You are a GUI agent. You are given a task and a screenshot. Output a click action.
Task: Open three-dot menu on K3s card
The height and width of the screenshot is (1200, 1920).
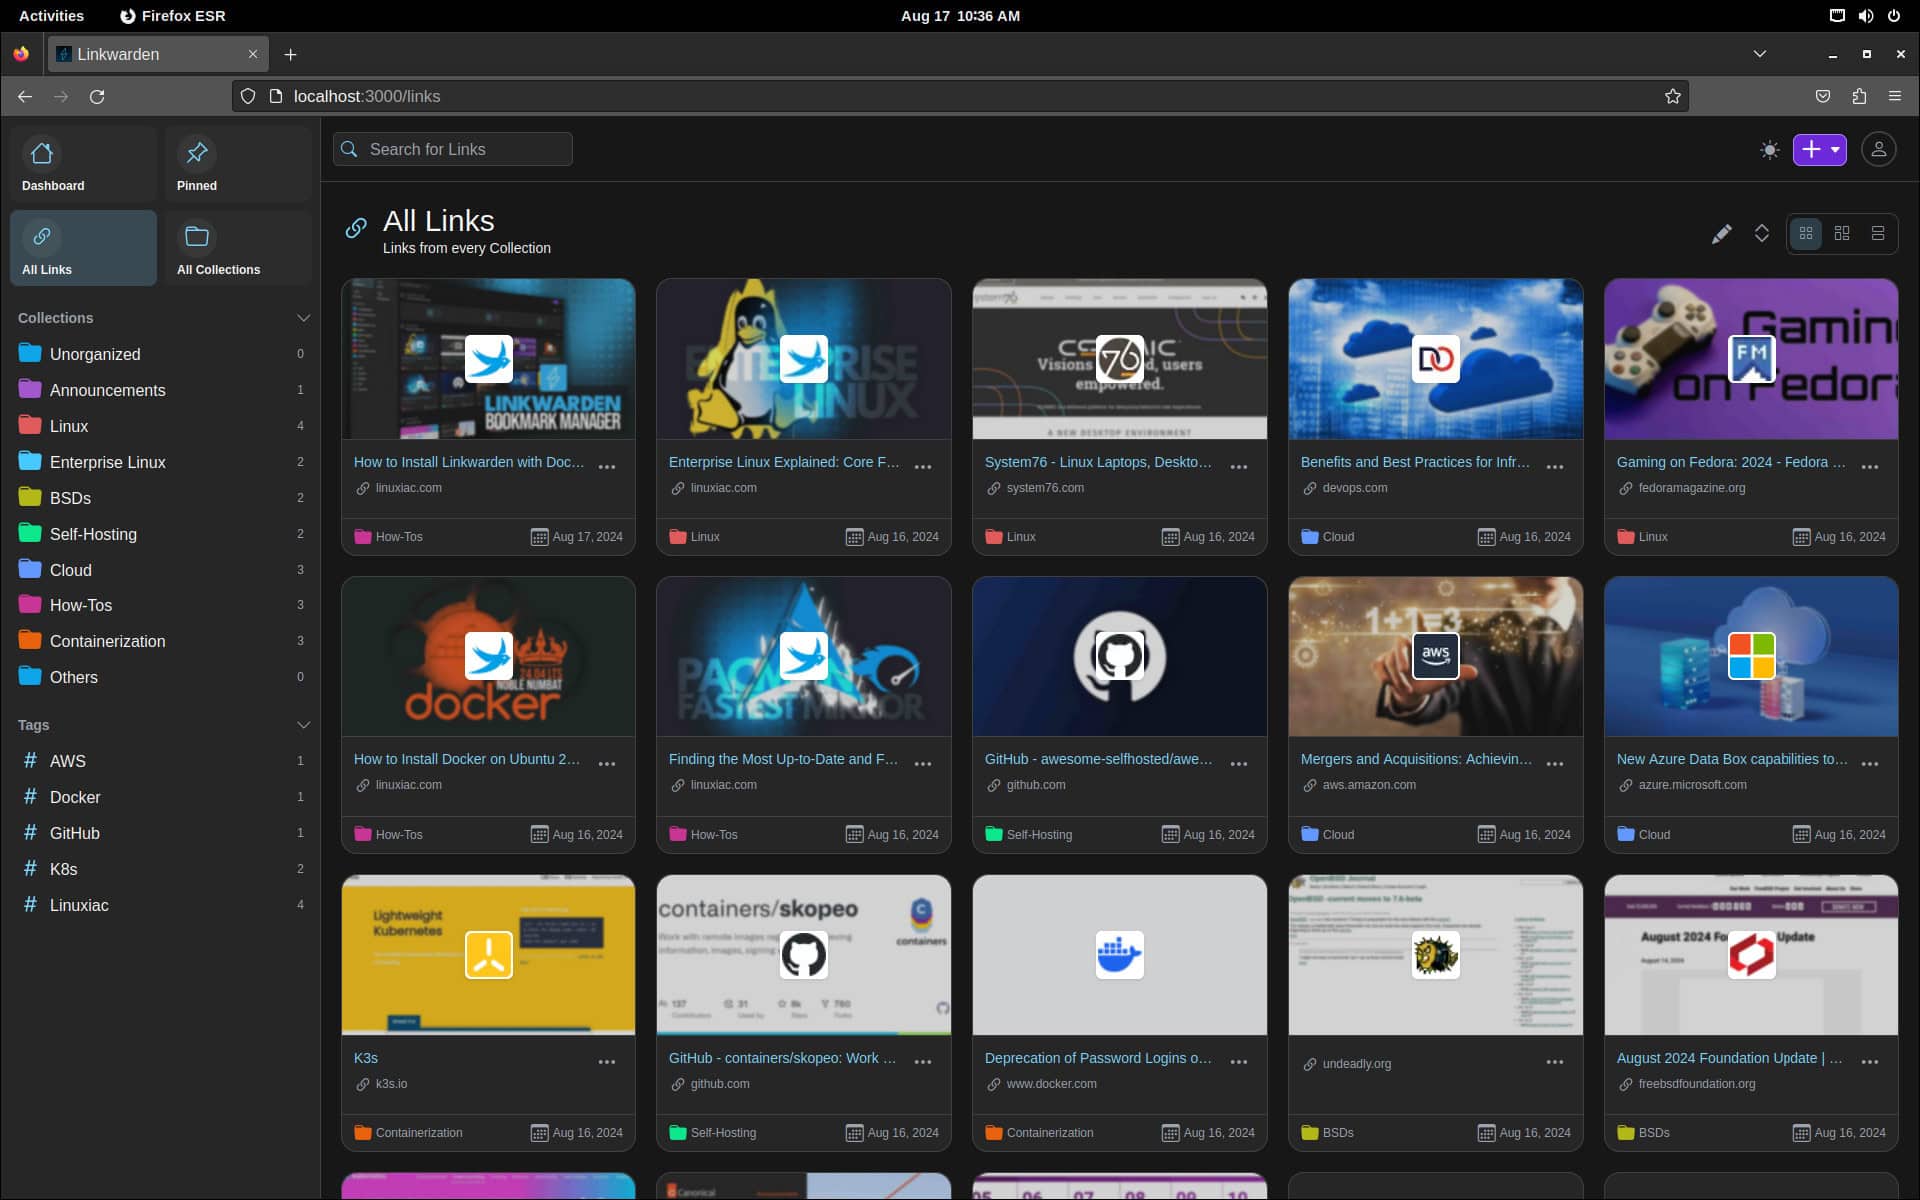coord(607,1062)
